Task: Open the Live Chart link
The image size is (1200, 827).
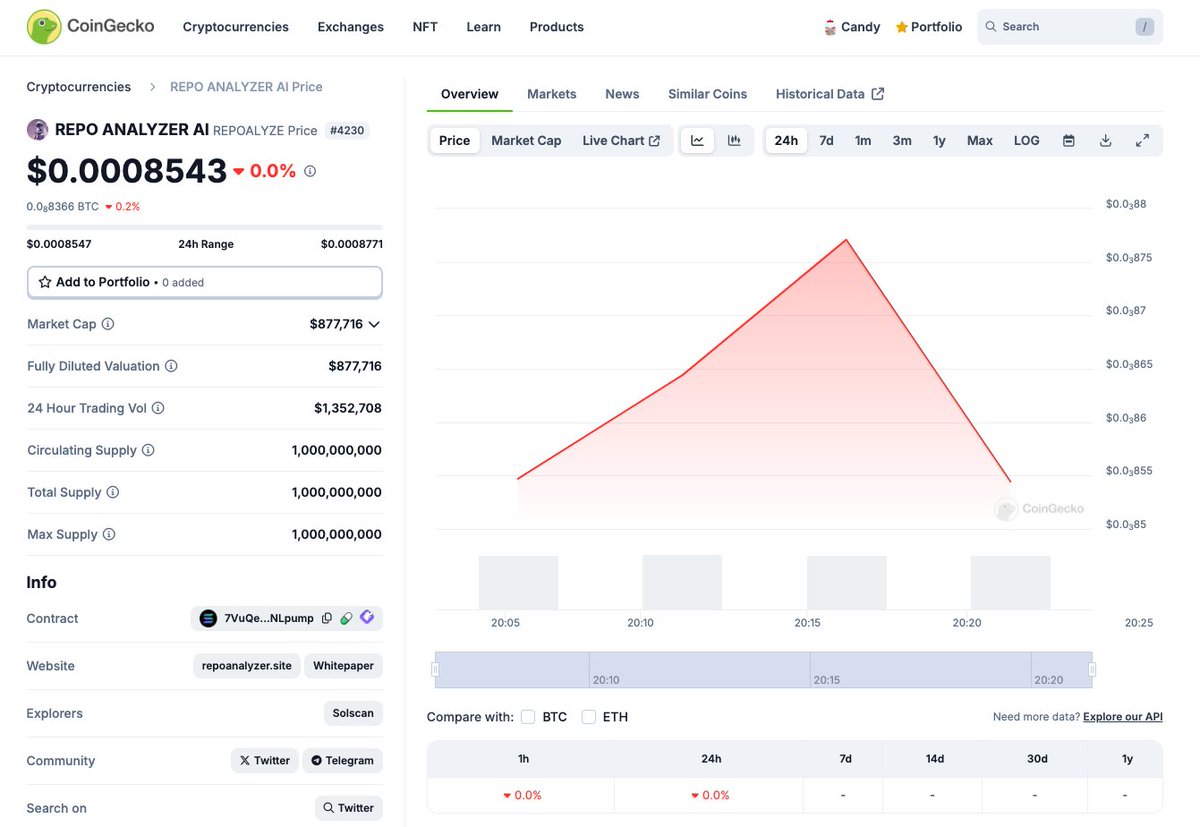Action: [x=621, y=141]
